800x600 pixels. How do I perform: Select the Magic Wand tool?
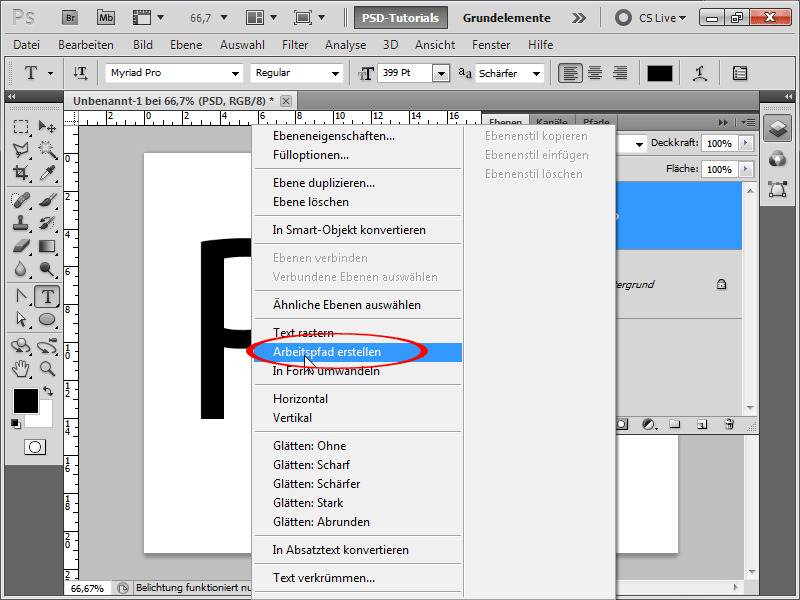click(47, 149)
